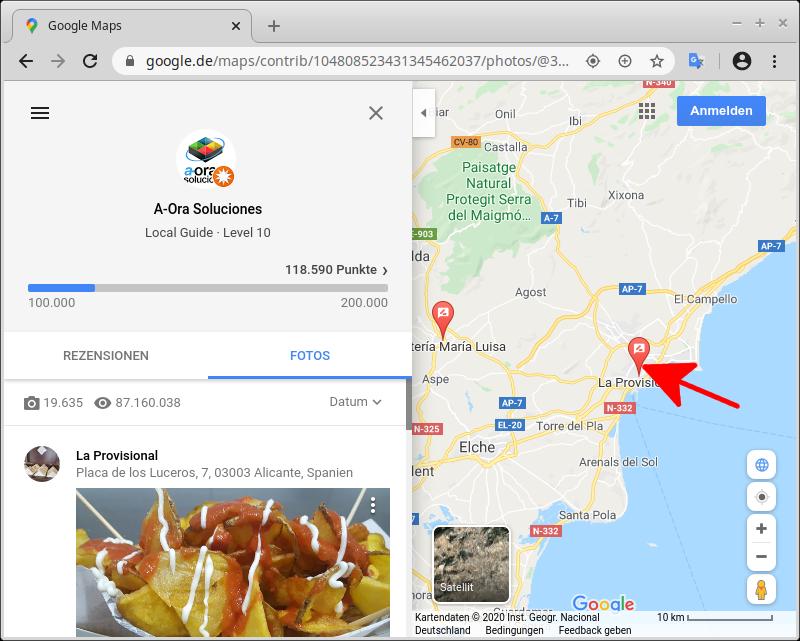Expand the 118.590 Punkte details
The width and height of the screenshot is (800, 641).
point(336,270)
